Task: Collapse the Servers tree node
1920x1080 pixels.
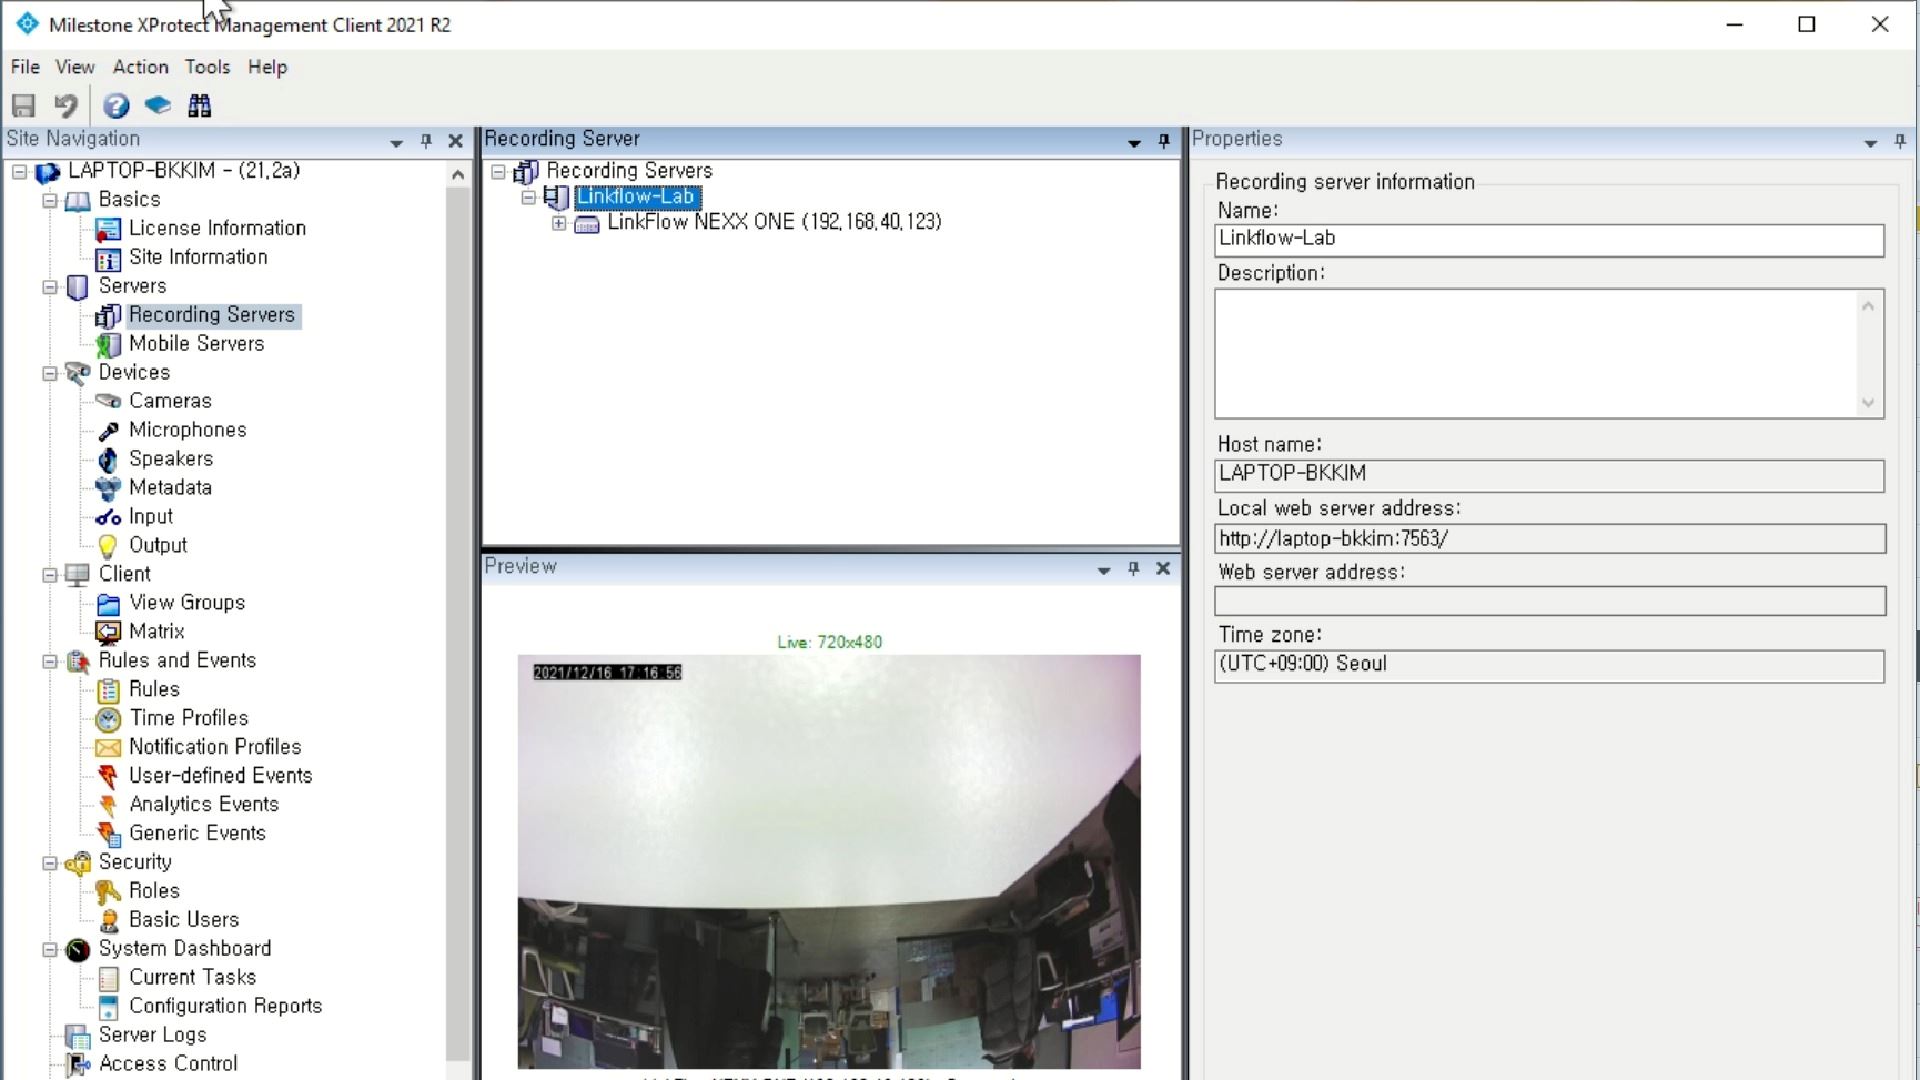Action: click(x=49, y=287)
